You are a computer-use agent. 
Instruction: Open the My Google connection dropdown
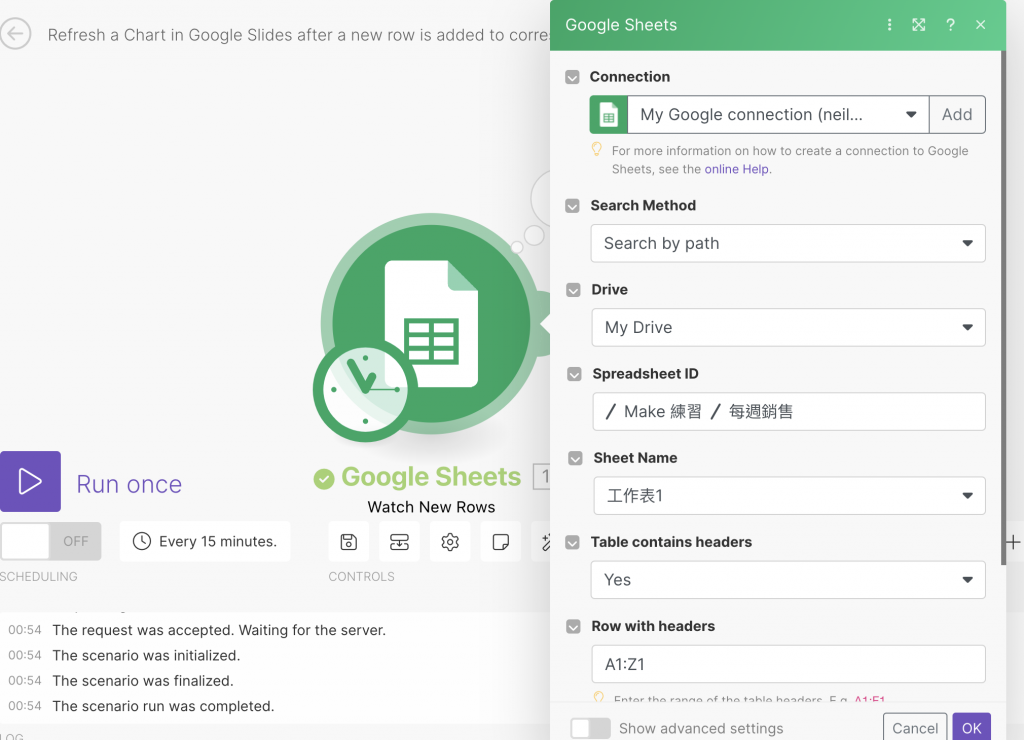tap(778, 115)
